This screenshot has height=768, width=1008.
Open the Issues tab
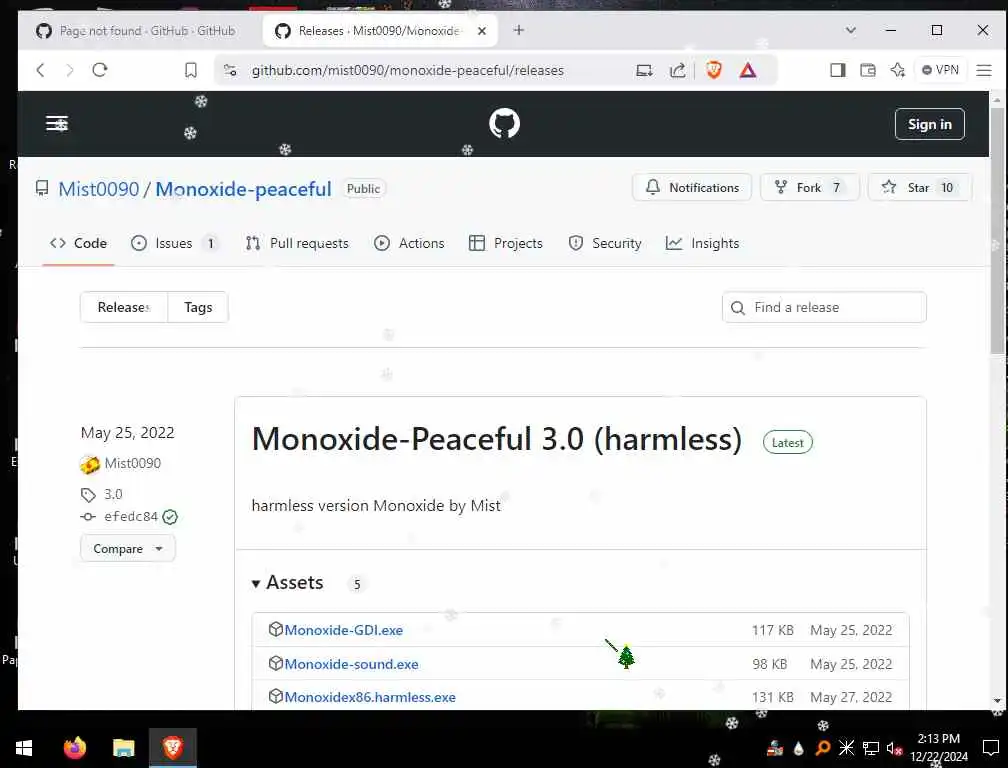[174, 243]
